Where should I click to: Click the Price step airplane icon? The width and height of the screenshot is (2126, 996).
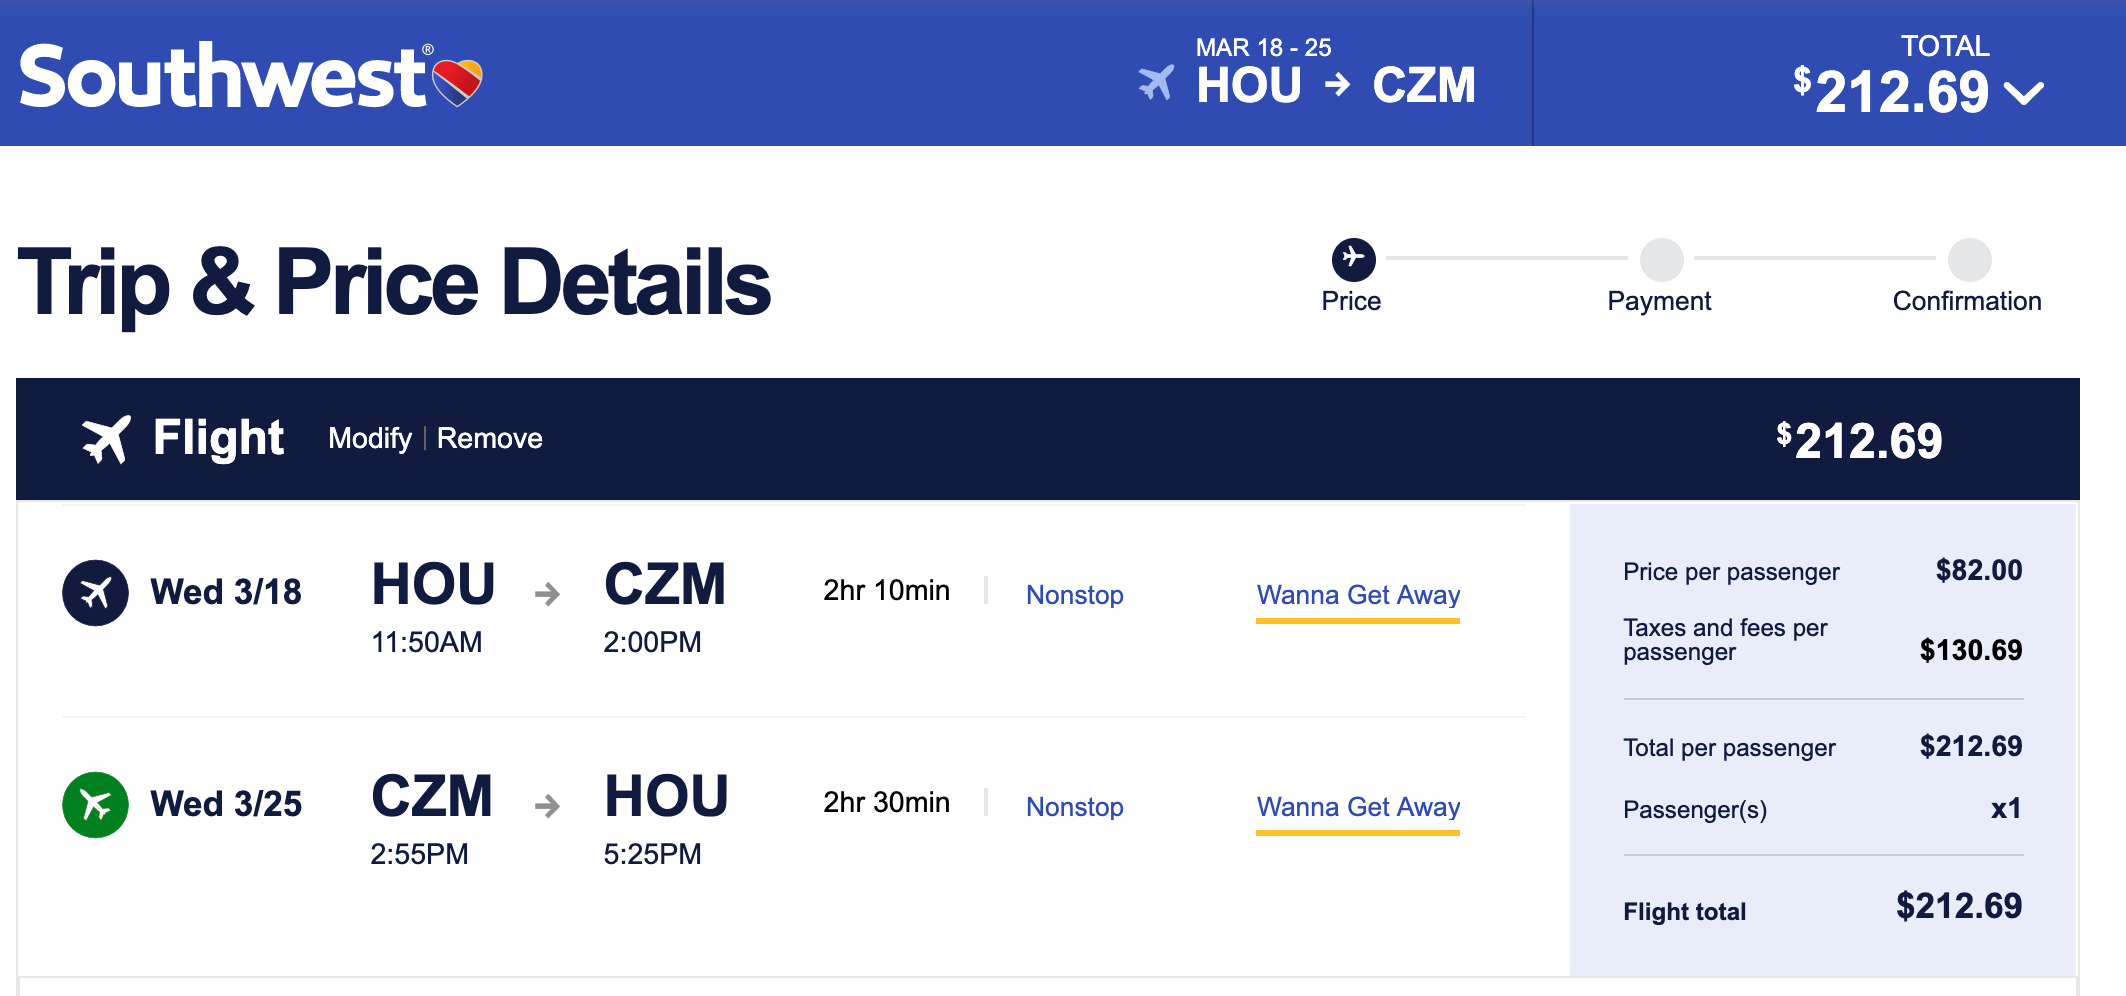point(1353,259)
